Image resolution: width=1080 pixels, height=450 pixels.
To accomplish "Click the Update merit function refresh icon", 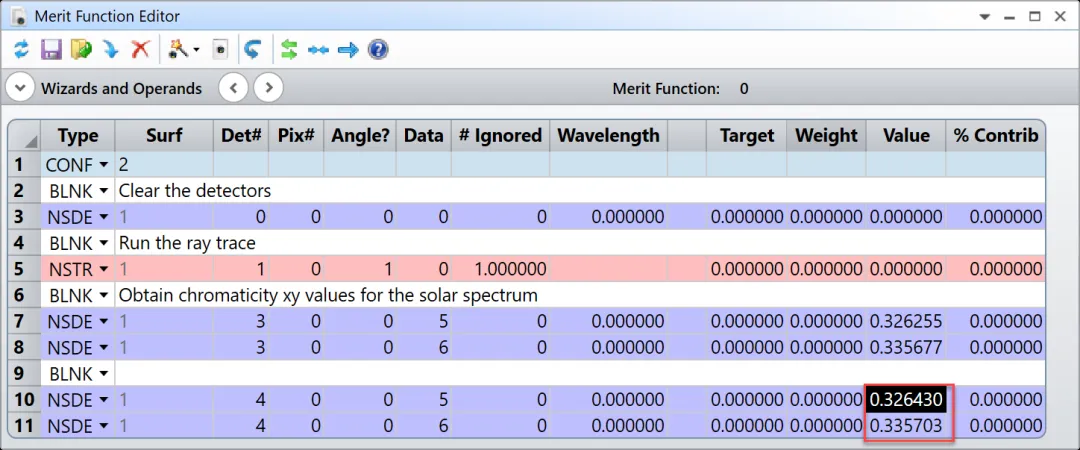I will pyautogui.click(x=21, y=49).
